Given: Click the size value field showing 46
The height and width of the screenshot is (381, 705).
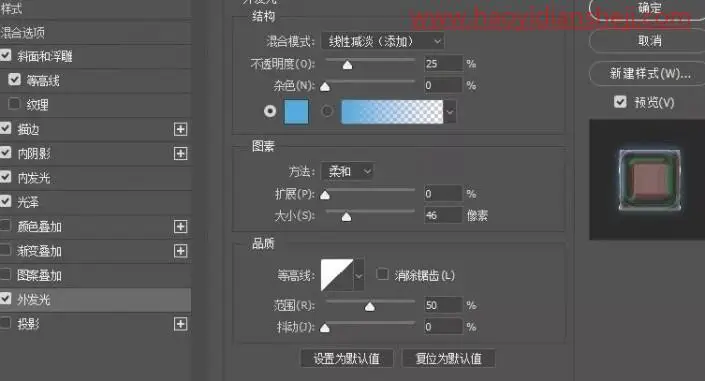Looking at the screenshot, I should pyautogui.click(x=443, y=215).
